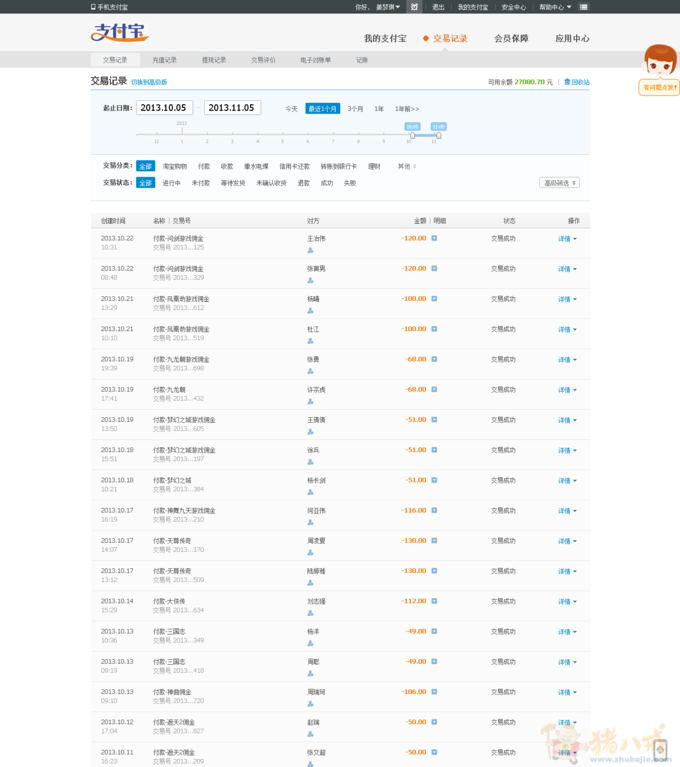The height and width of the screenshot is (767, 680).
Task: Click the 11.05 end handle on timeline
Action: (438, 135)
